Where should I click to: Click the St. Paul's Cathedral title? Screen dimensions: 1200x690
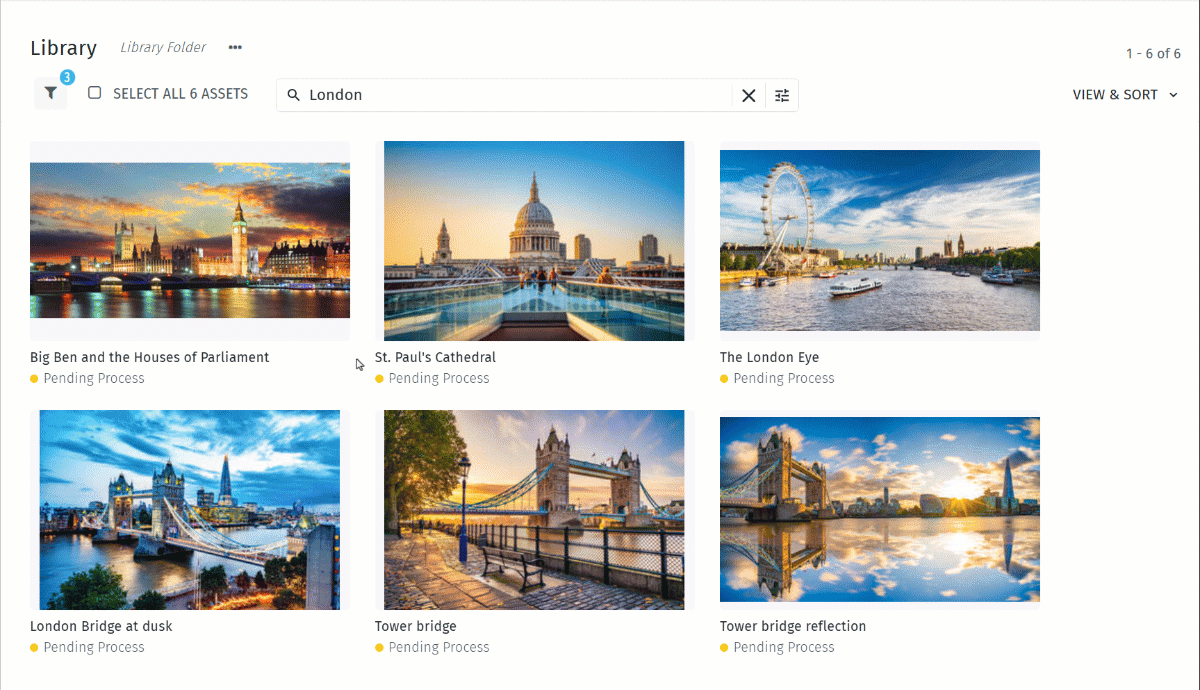(x=435, y=357)
